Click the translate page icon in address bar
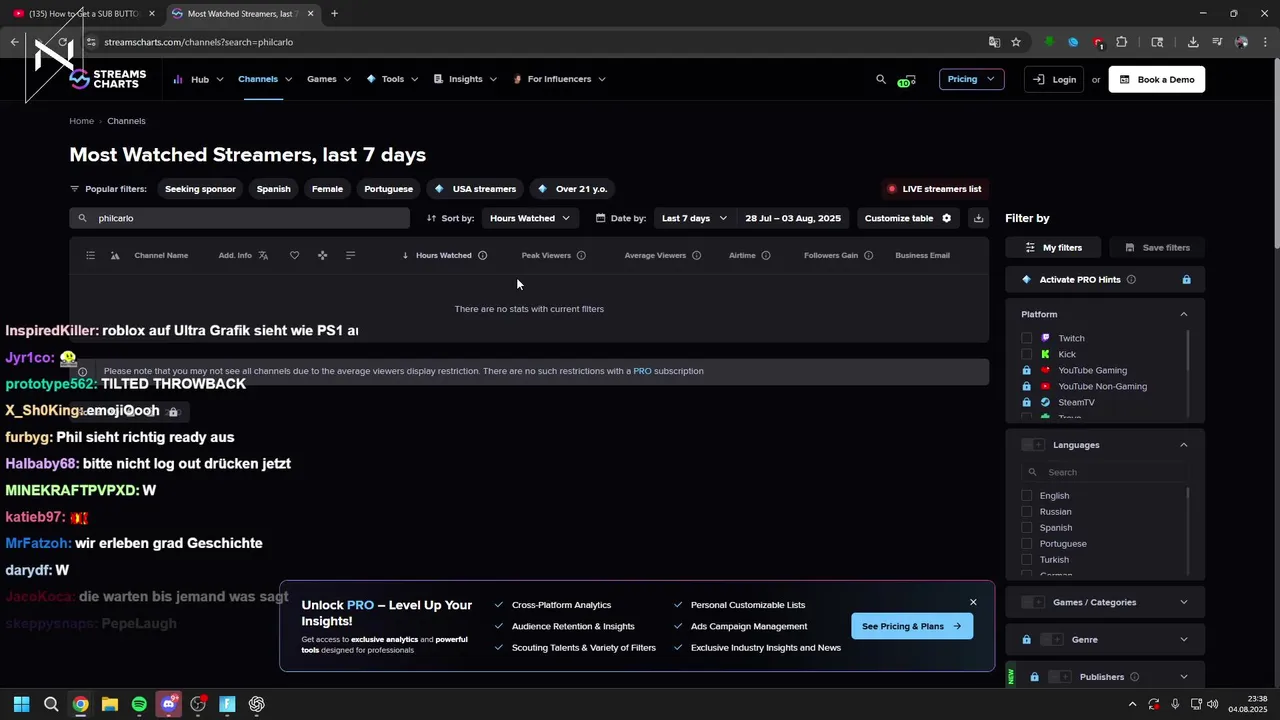Screen dimensions: 1280x720 (x=994, y=42)
